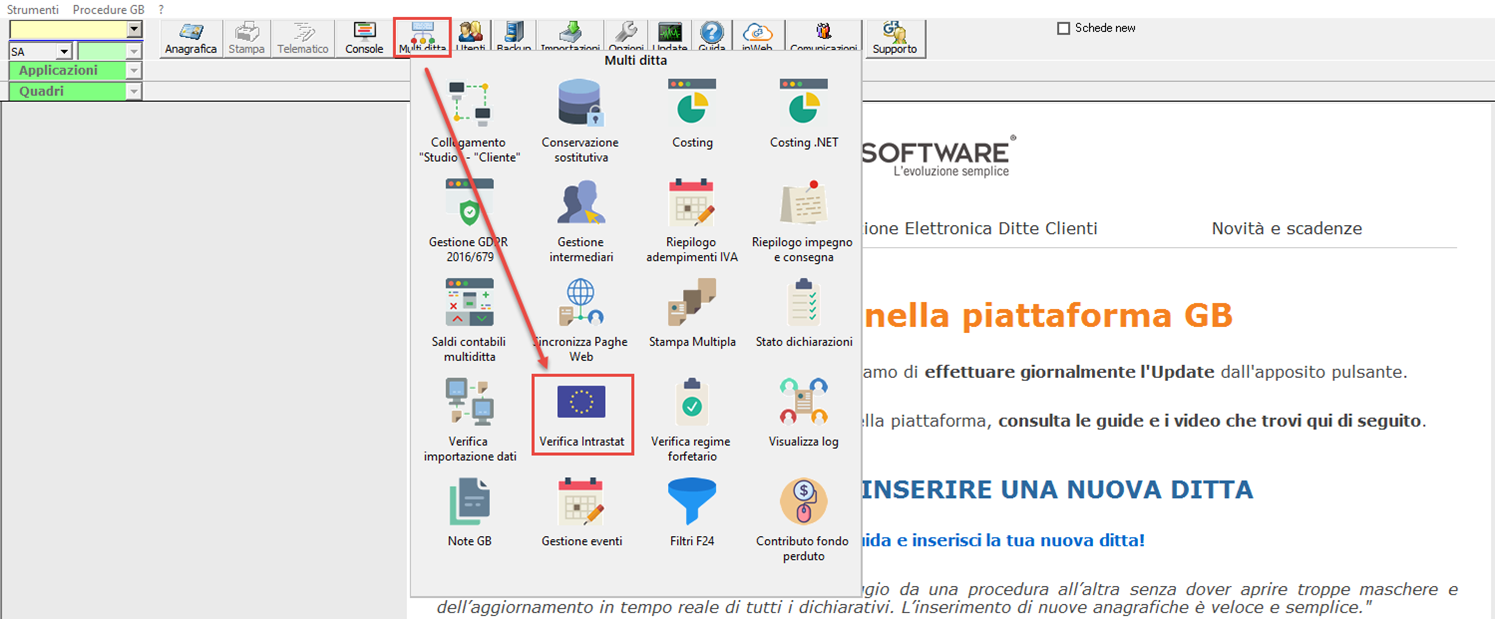This screenshot has width=1495, height=619.
Task: Click the 'nella piattaforma GB' orange heading
Action: [1047, 316]
